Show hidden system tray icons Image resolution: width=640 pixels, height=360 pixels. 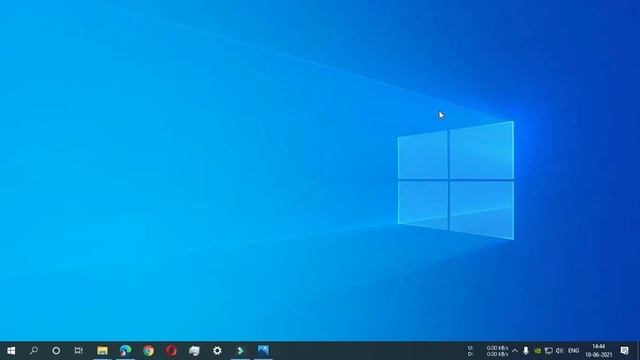pos(515,351)
